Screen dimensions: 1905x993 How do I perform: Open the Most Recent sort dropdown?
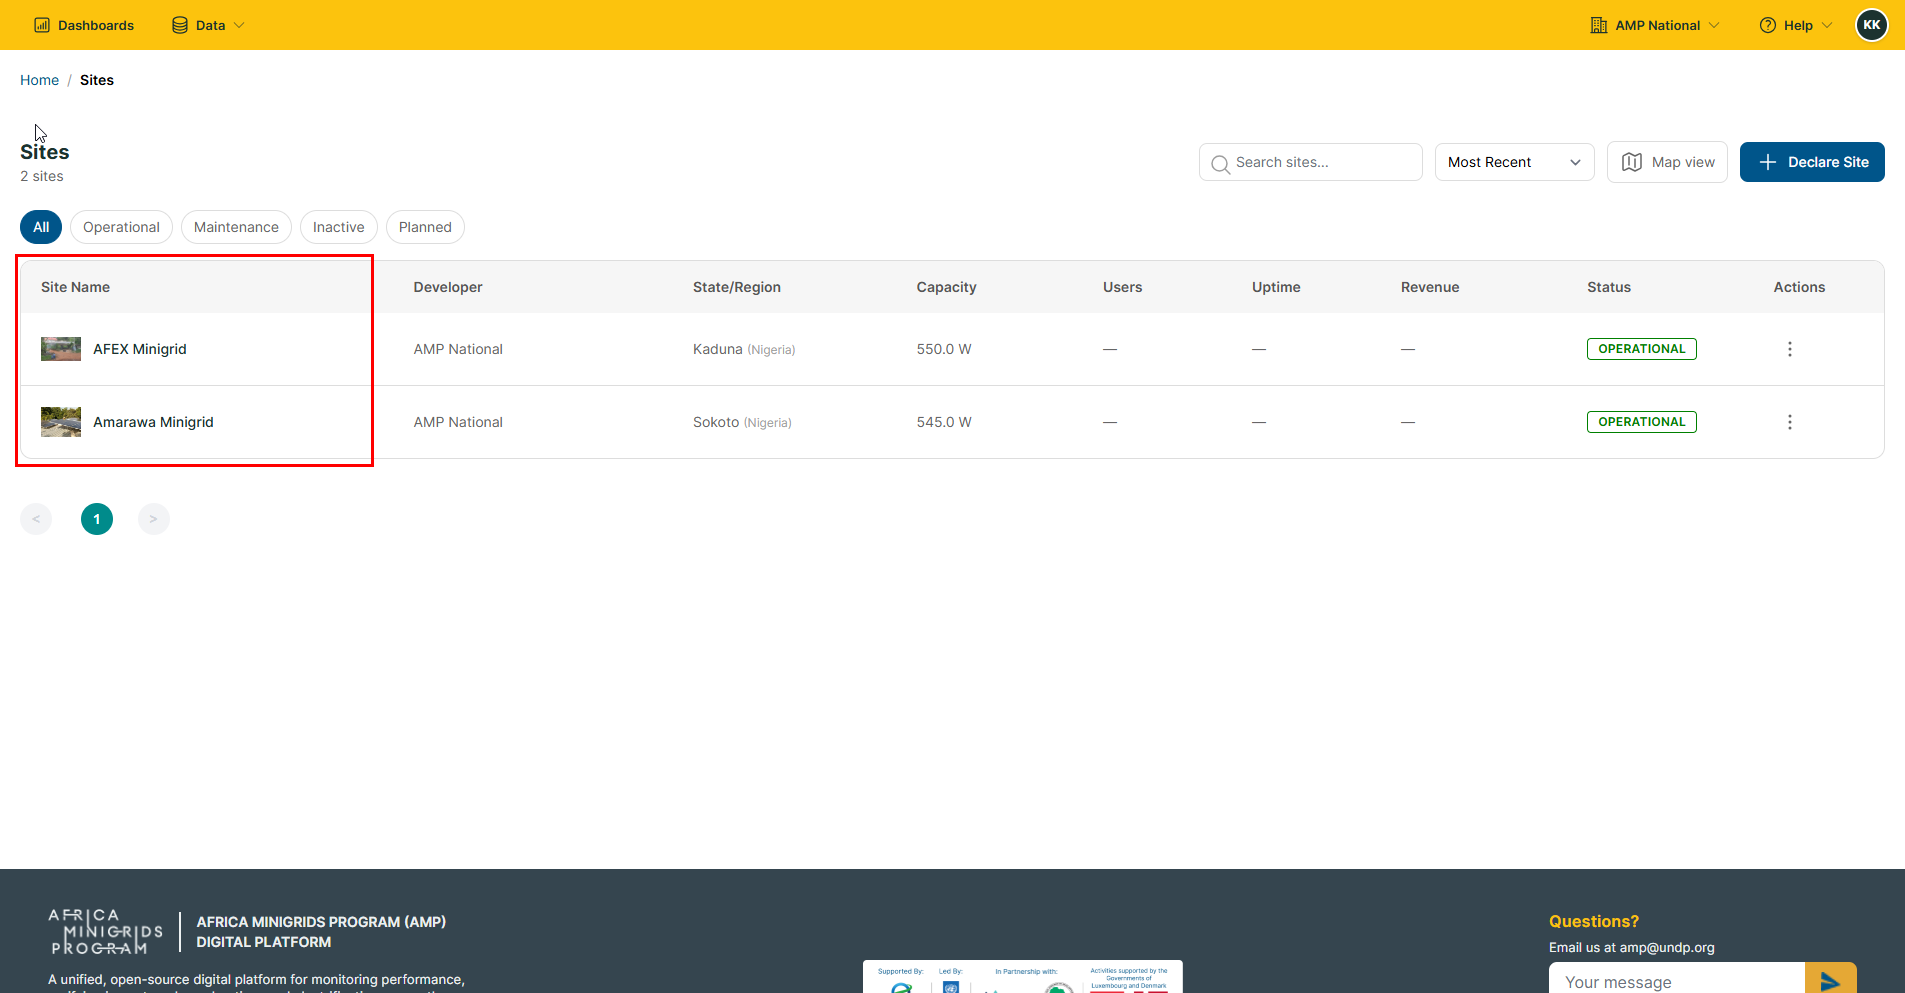1514,162
